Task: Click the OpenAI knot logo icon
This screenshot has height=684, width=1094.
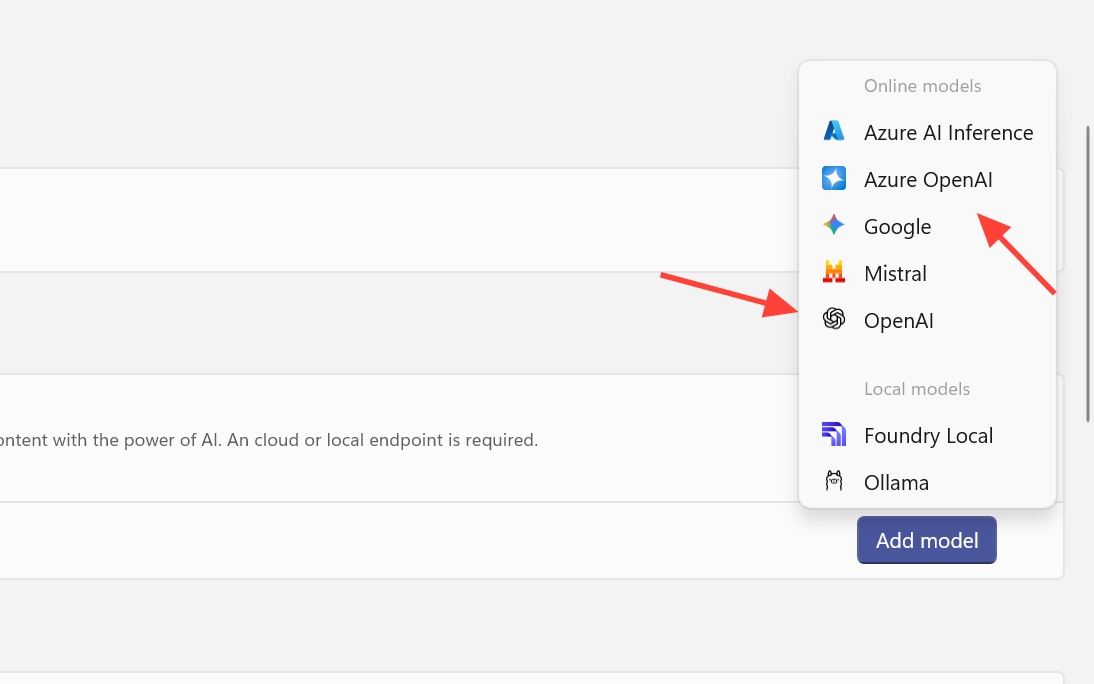Action: pos(834,319)
